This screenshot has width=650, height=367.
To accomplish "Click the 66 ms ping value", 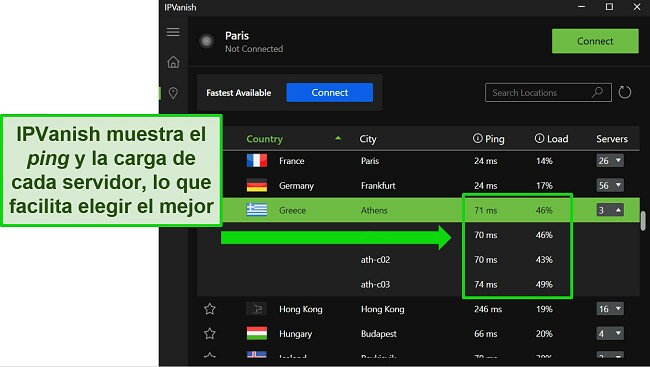I will tap(485, 334).
